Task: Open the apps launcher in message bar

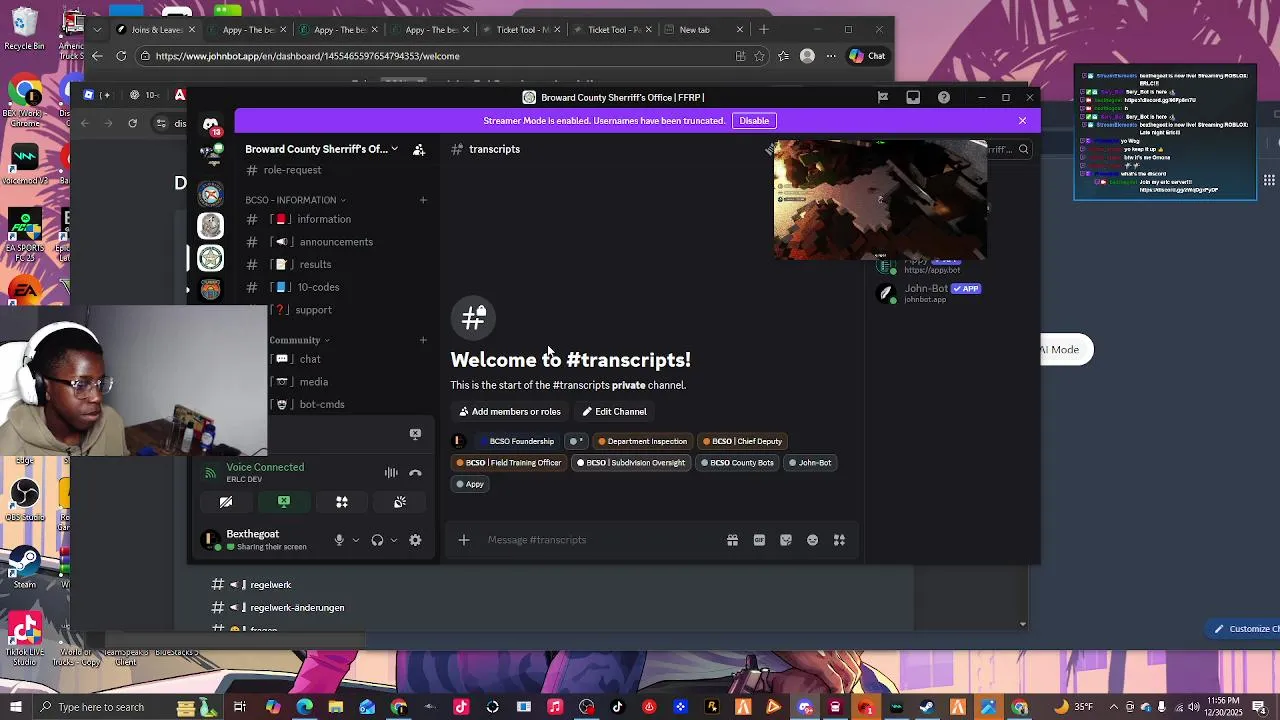Action: click(839, 540)
